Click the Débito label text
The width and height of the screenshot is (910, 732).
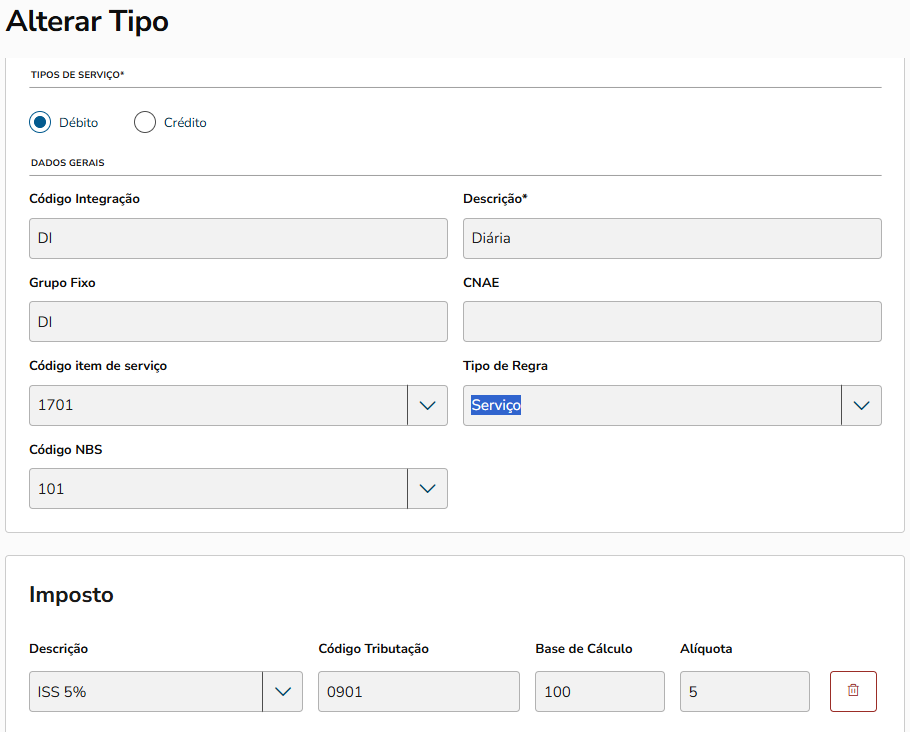tap(79, 123)
